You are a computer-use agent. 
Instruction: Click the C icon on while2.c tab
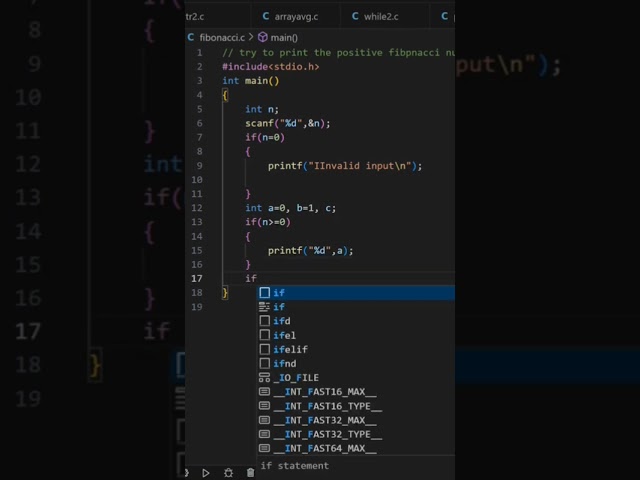coord(355,16)
